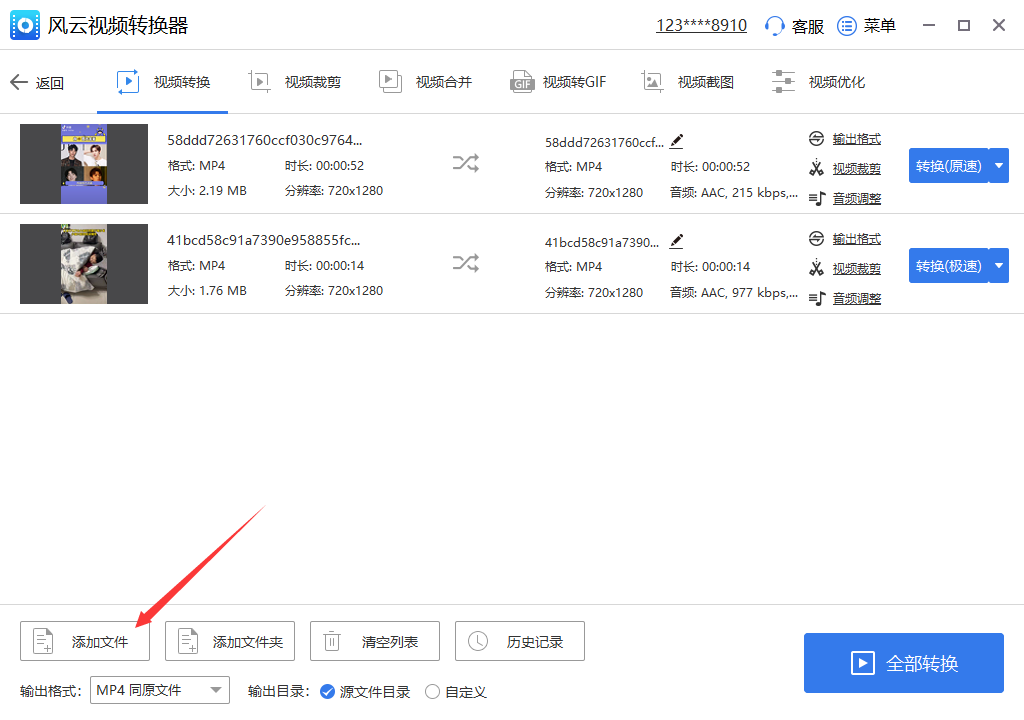
Task: Click 视频裁剪 scissors icon in the 58ddd72631760 row
Action: point(816,168)
